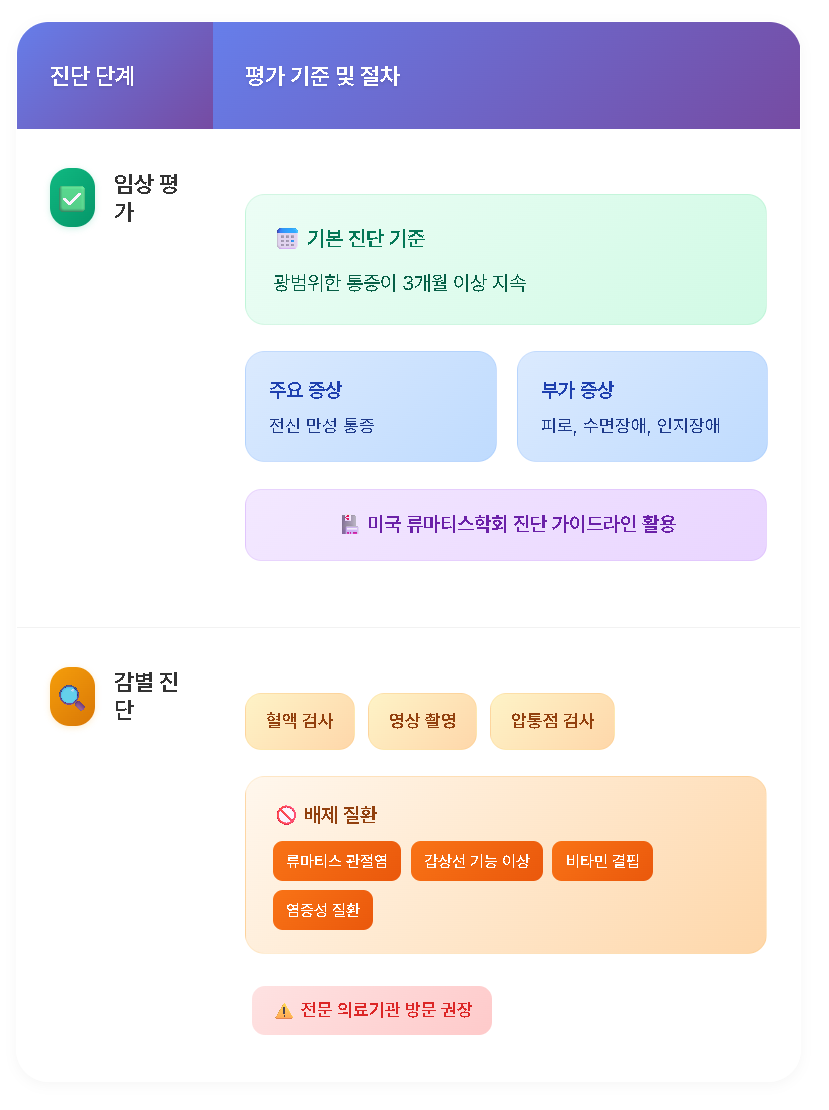This screenshot has height=1110, width=829.
Task: Click the 기본 진단 기준 green card
Action: 505,259
